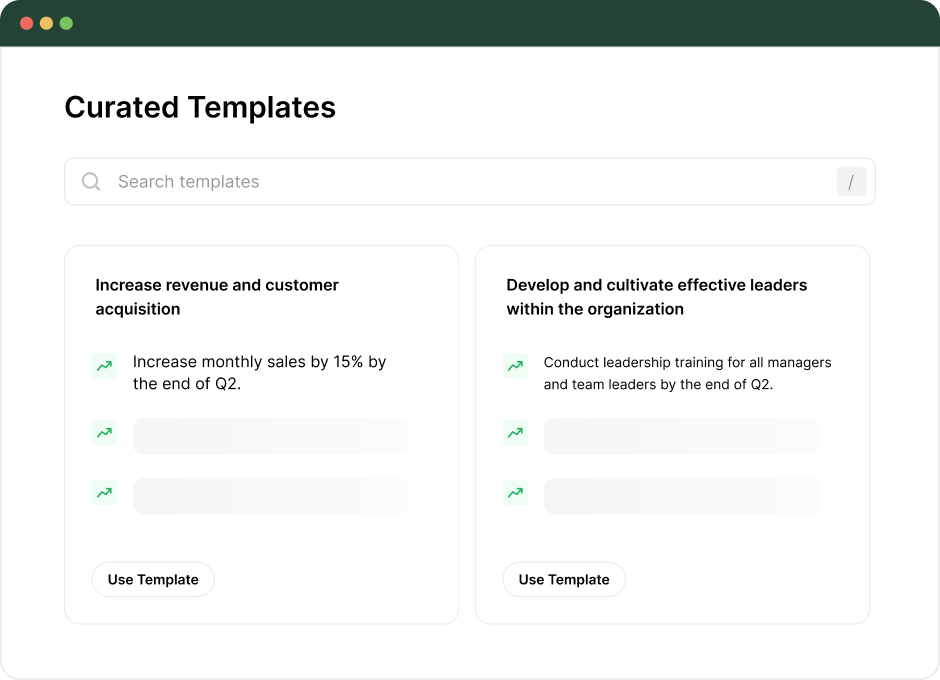Click the Increase monthly sales by 15% text
Viewport: 940px width, 680px height.
[259, 372]
